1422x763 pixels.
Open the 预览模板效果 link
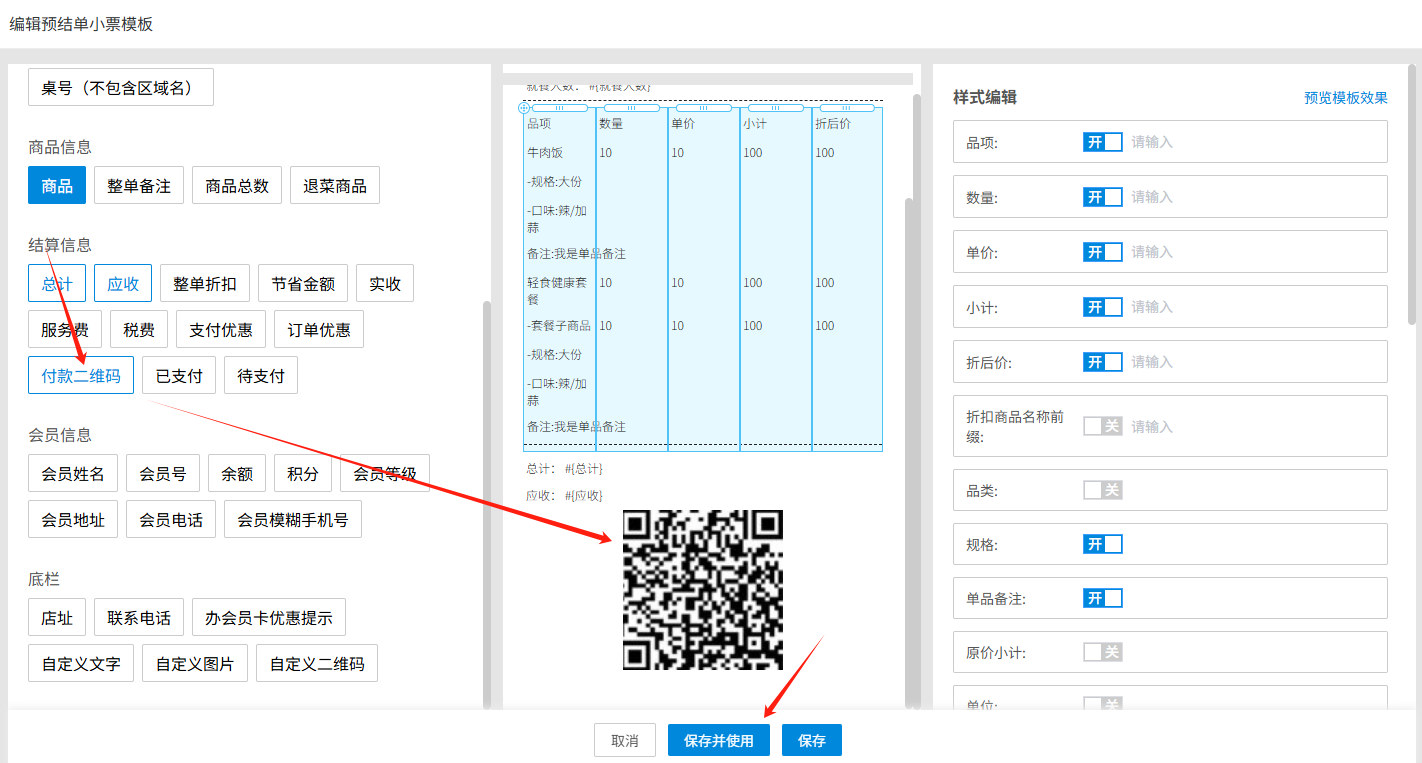[x=1346, y=98]
